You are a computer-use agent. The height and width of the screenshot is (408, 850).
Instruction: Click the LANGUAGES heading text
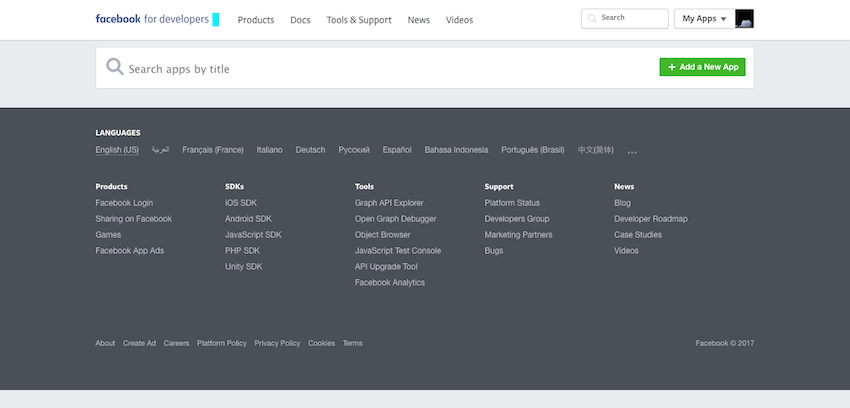[x=118, y=133]
